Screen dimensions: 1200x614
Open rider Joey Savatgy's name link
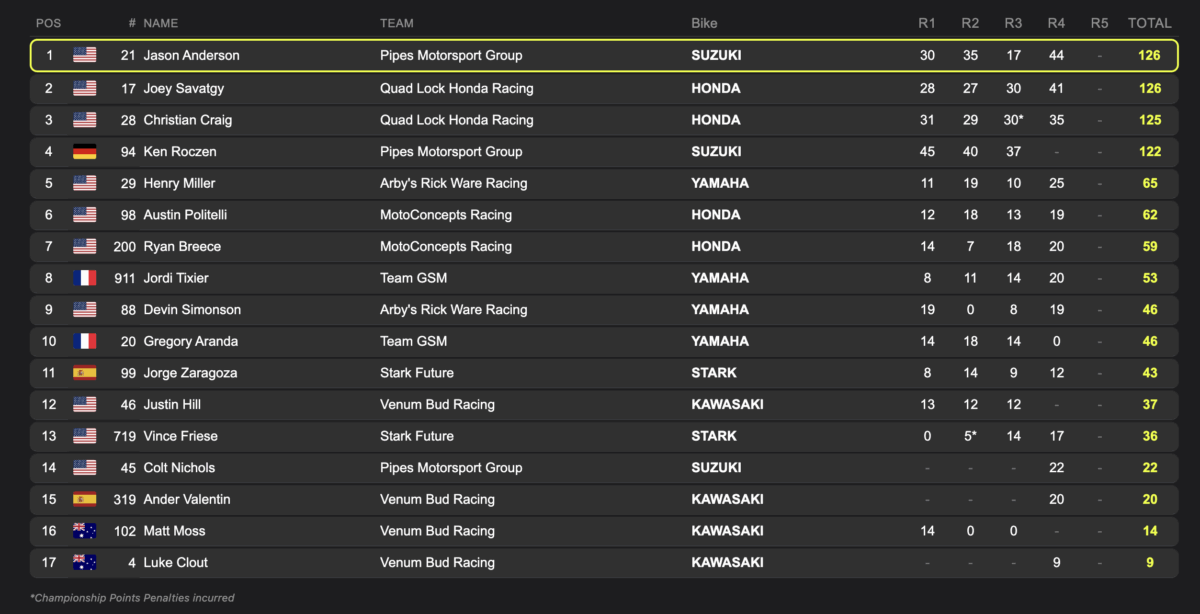184,89
